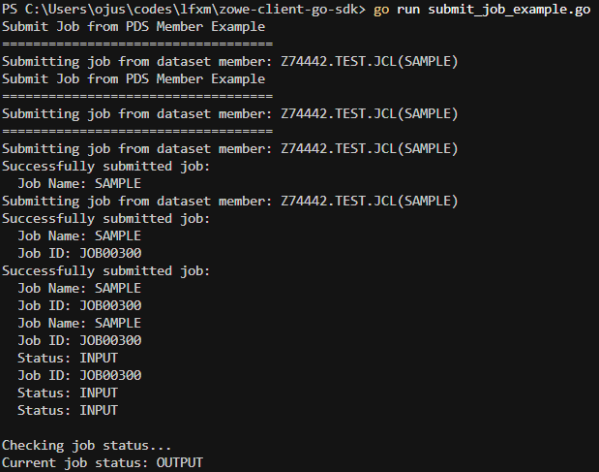Screen dimensions: 599x472
Task: Click Z74442.TEST.JCL(SAMPLE) in the first Submitting line
Action: coord(369,61)
